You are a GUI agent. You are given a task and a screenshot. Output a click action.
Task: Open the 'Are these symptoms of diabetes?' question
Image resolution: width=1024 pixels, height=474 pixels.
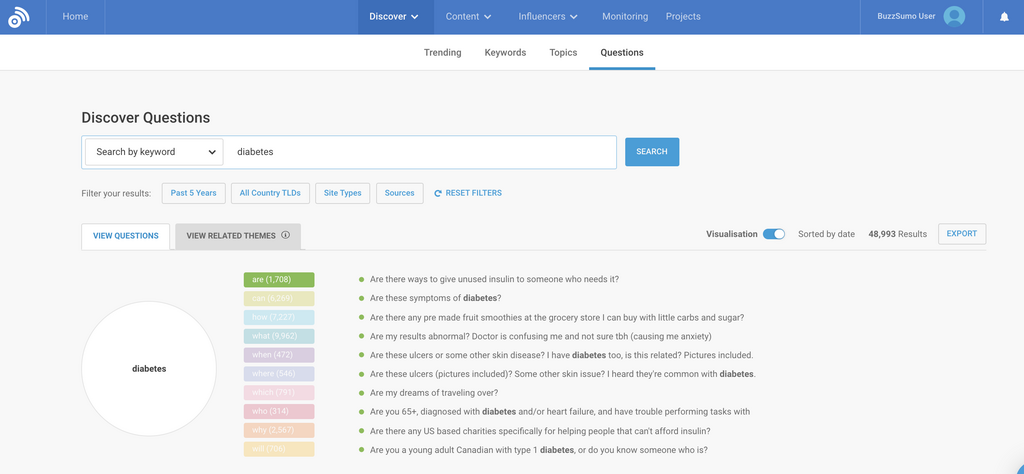[435, 298]
